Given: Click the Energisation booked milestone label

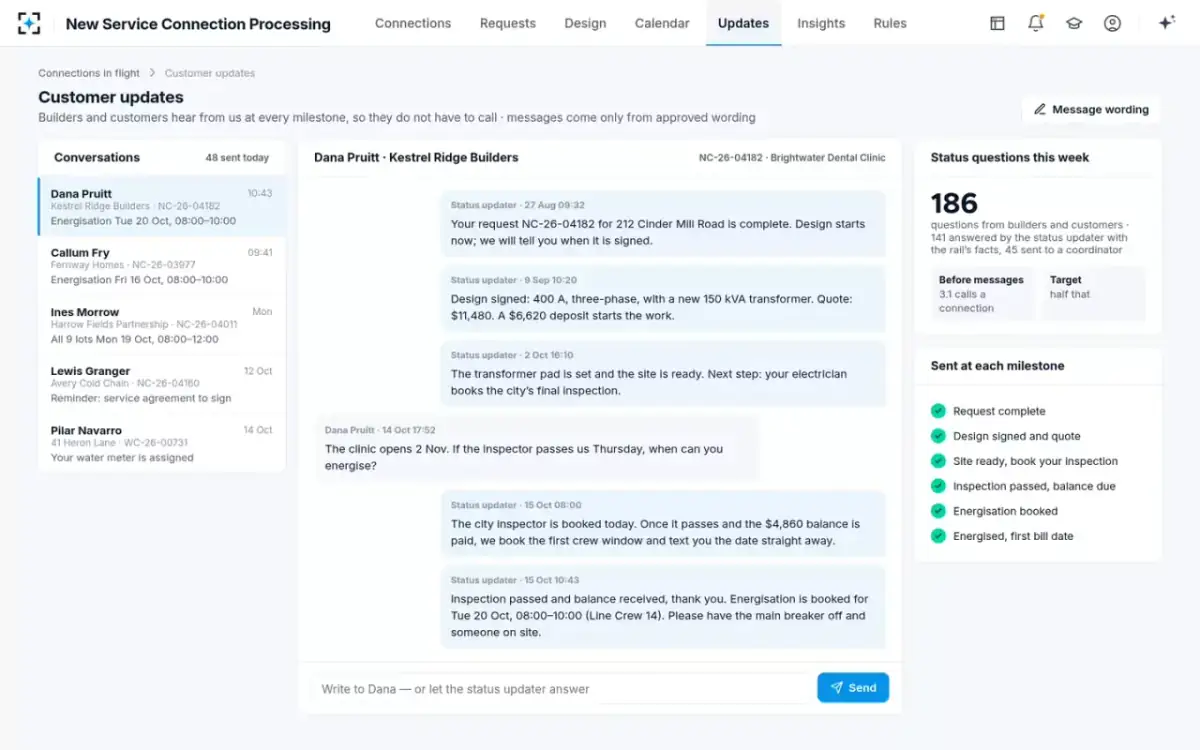Looking at the screenshot, I should click(x=1005, y=511).
